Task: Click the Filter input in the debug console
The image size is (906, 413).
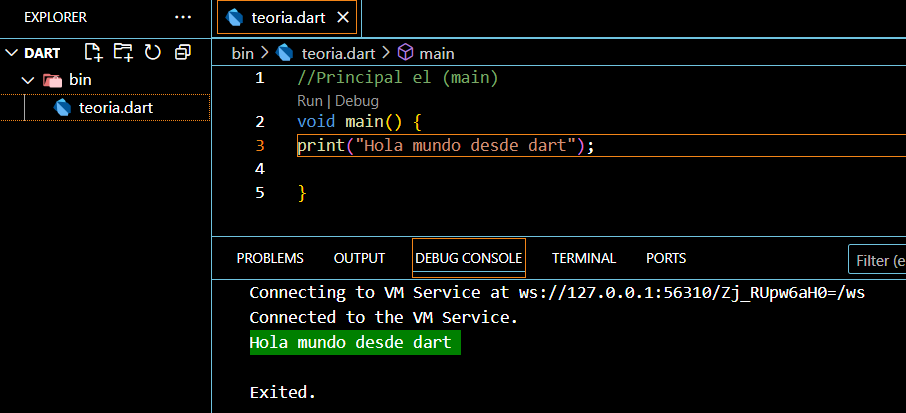Action: [x=878, y=260]
